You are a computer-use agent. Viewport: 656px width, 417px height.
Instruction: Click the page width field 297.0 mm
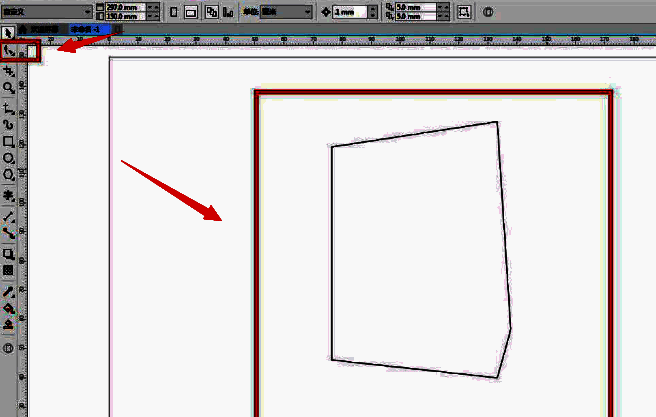[x=123, y=7]
